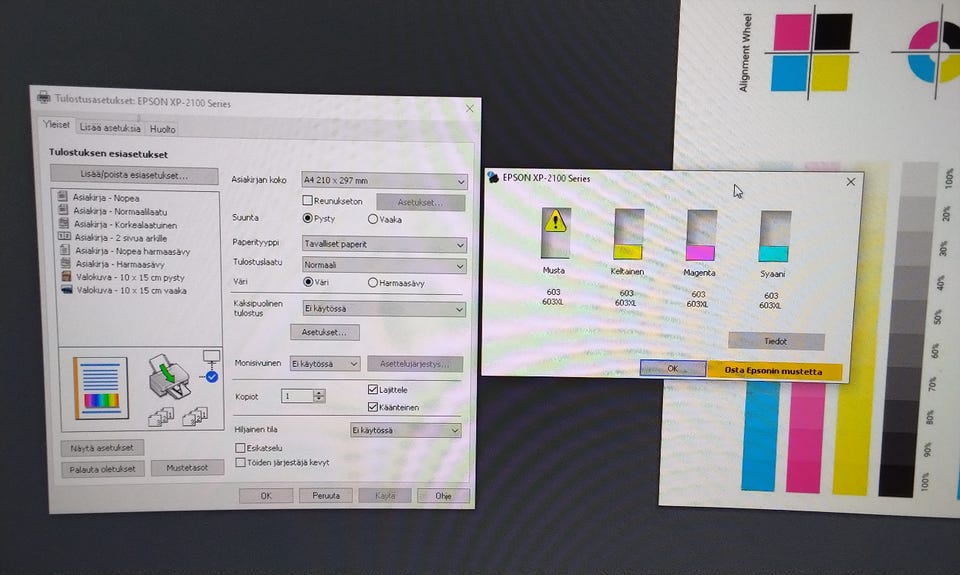
Task: Switch to the Huolto tab
Action: tap(163, 129)
